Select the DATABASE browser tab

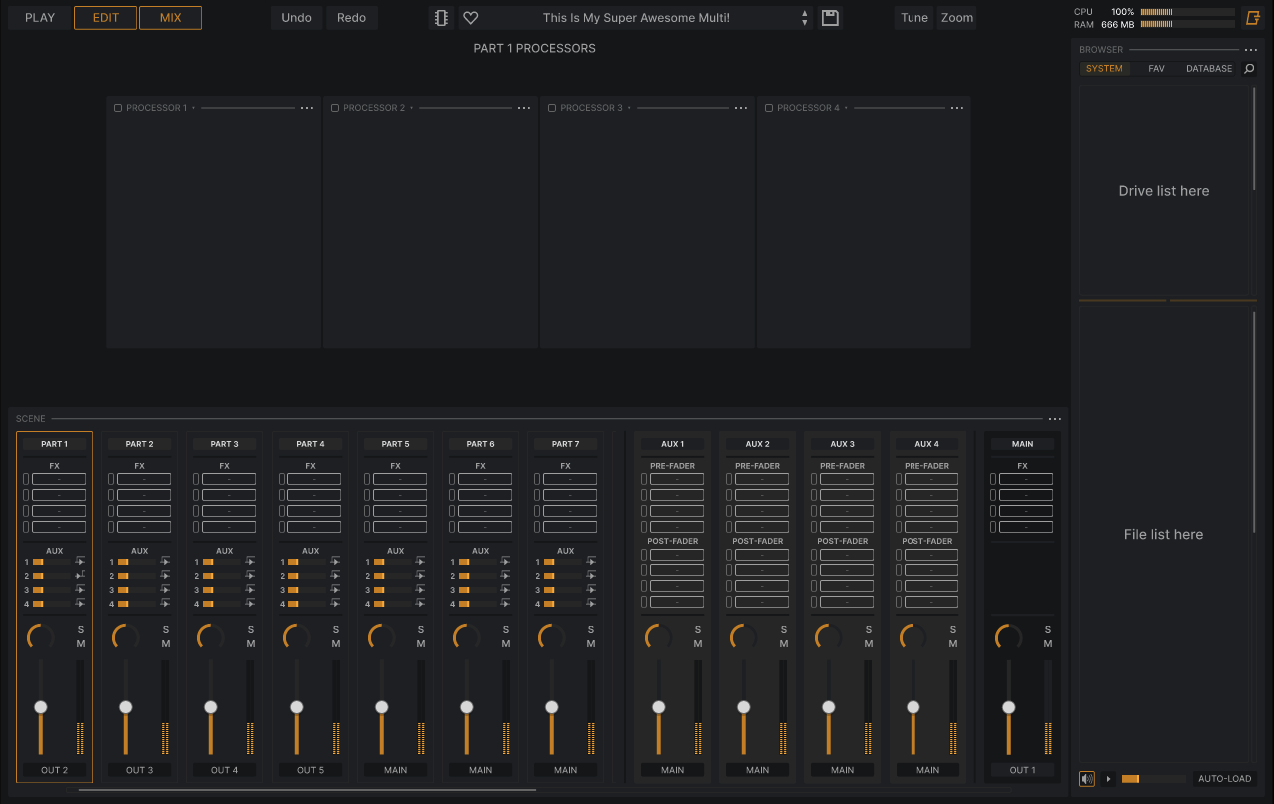point(1209,69)
